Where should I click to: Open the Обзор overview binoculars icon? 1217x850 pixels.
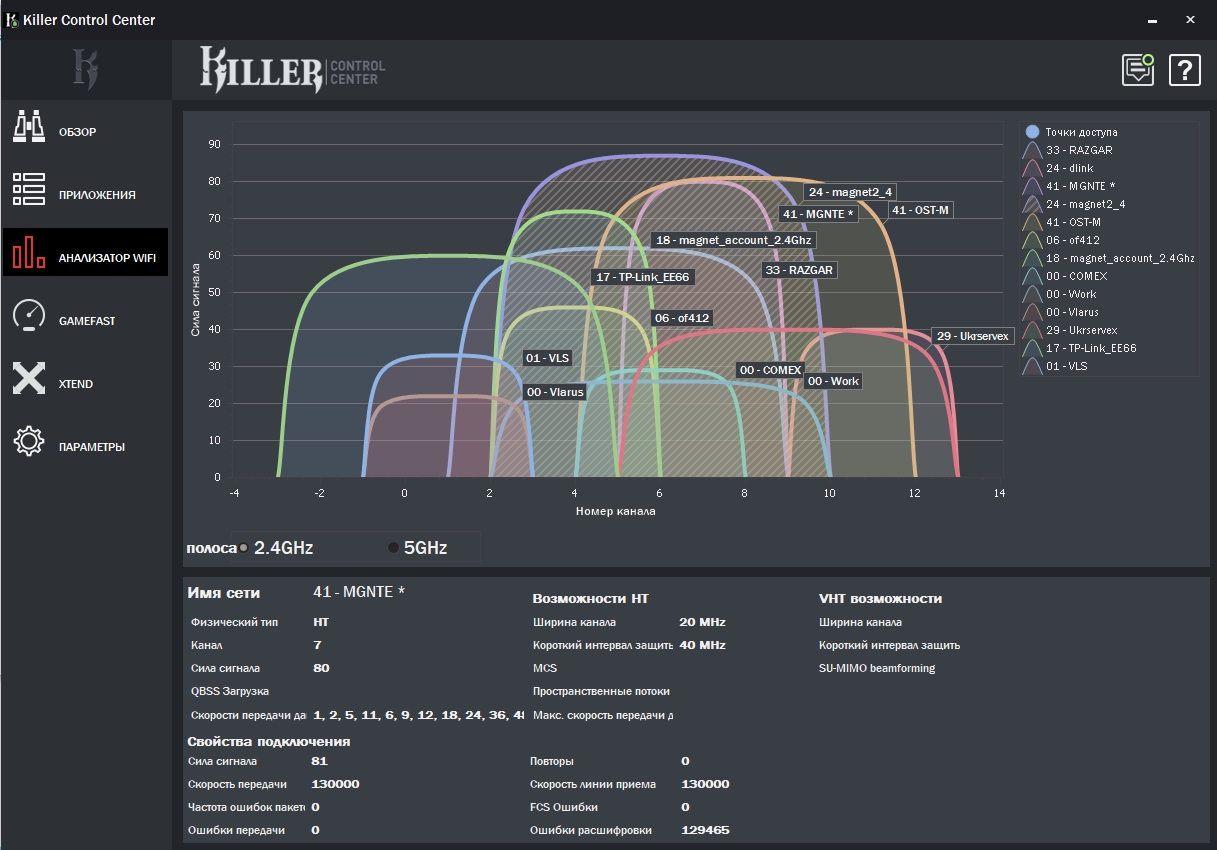(x=29, y=128)
